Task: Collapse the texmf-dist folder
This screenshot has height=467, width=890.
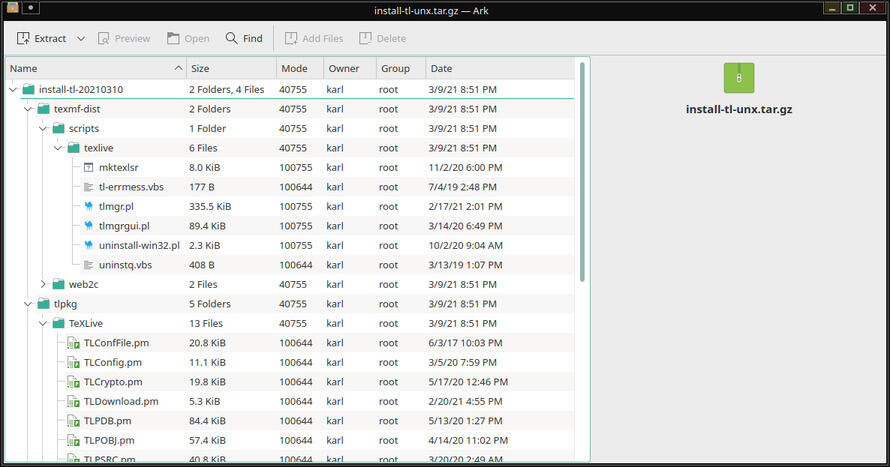Action: (x=28, y=109)
